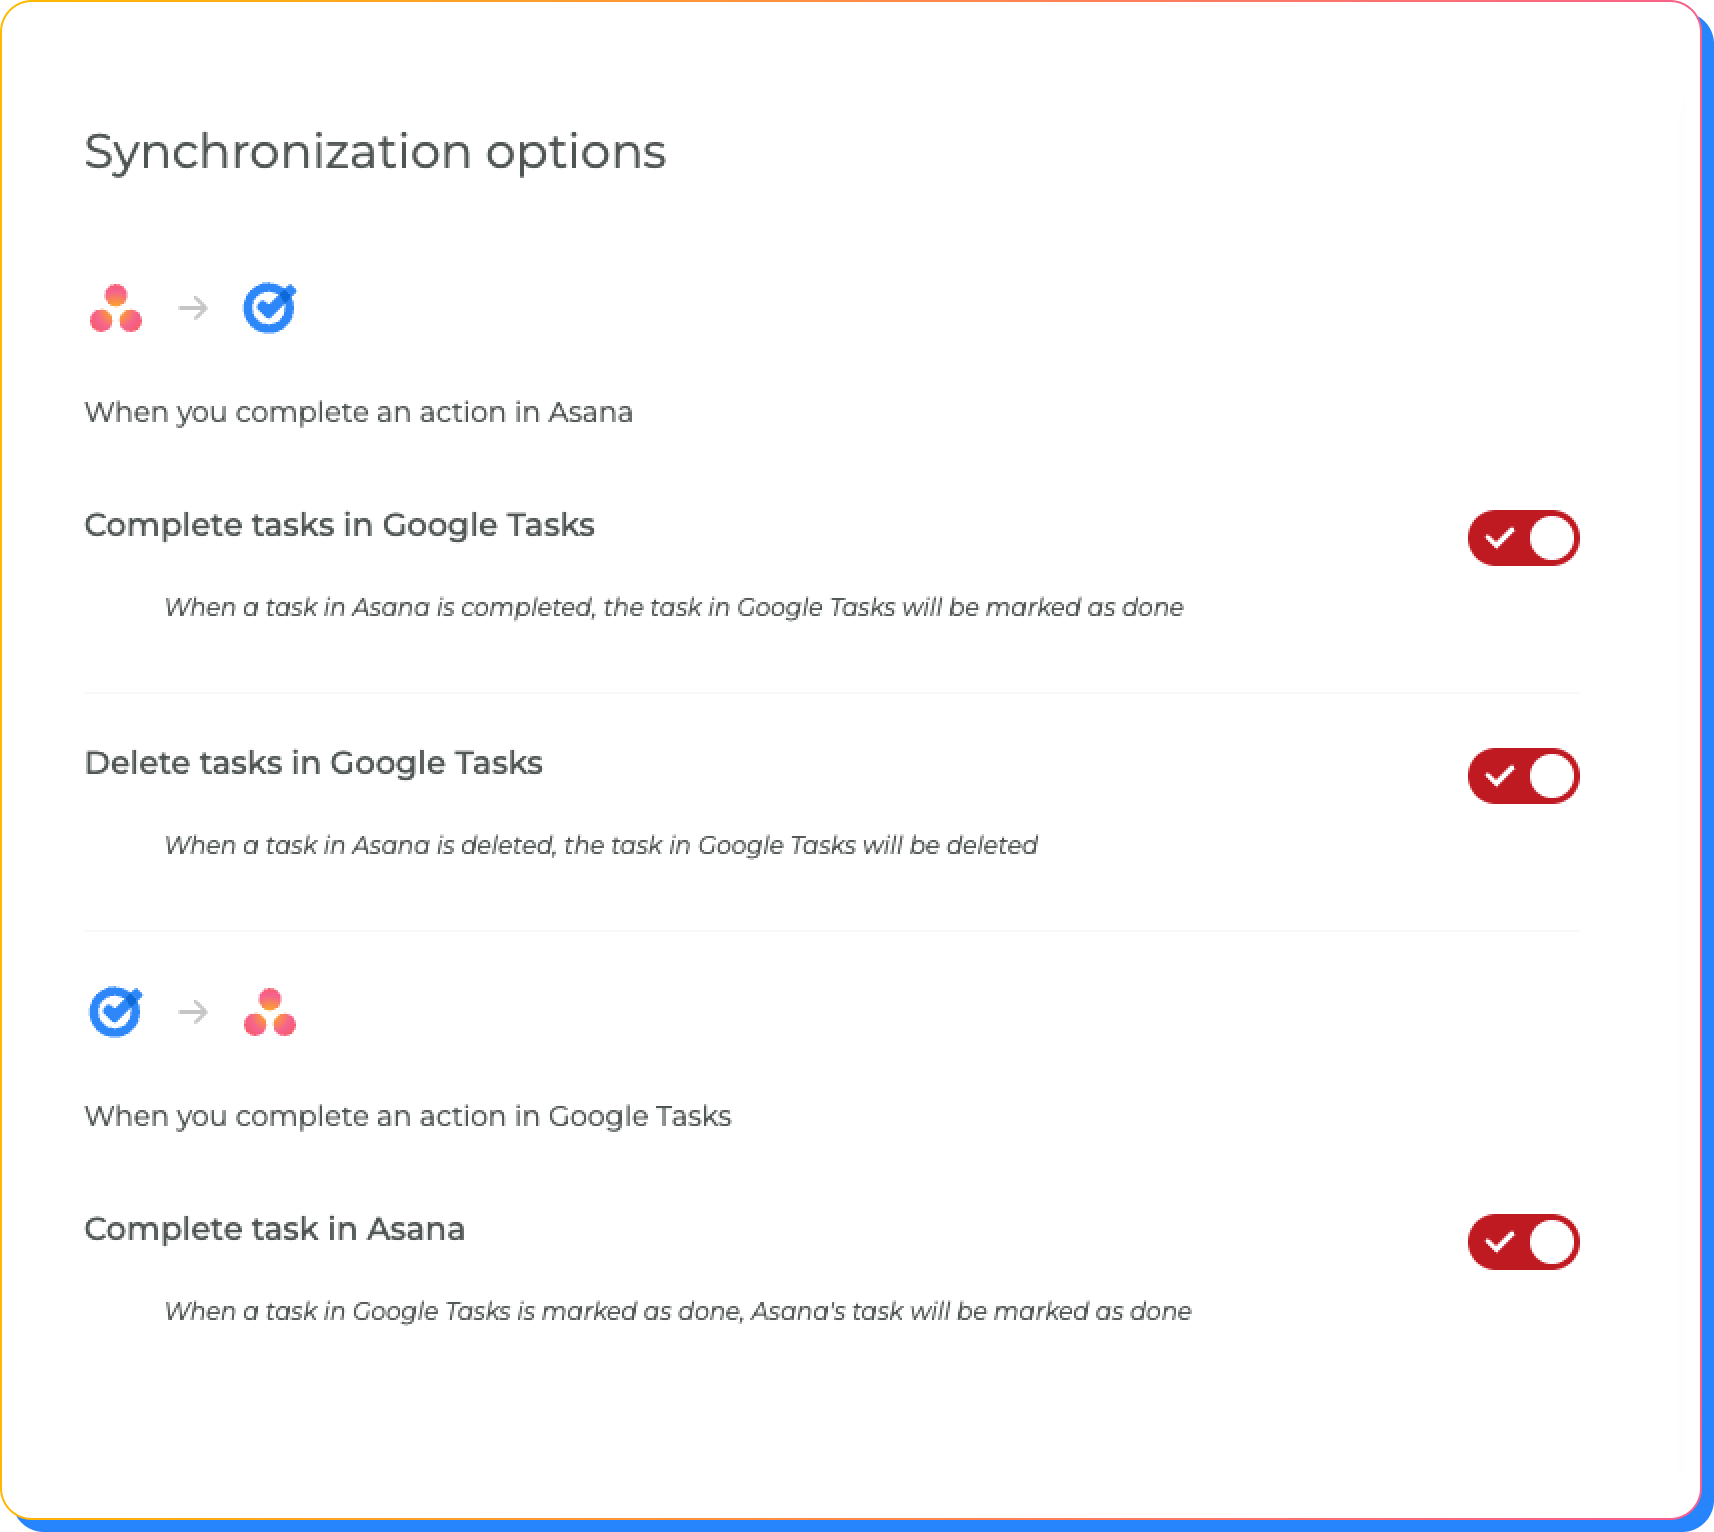
Task: Click the arrow between Asana and Google Tasks icons
Action: [193, 308]
